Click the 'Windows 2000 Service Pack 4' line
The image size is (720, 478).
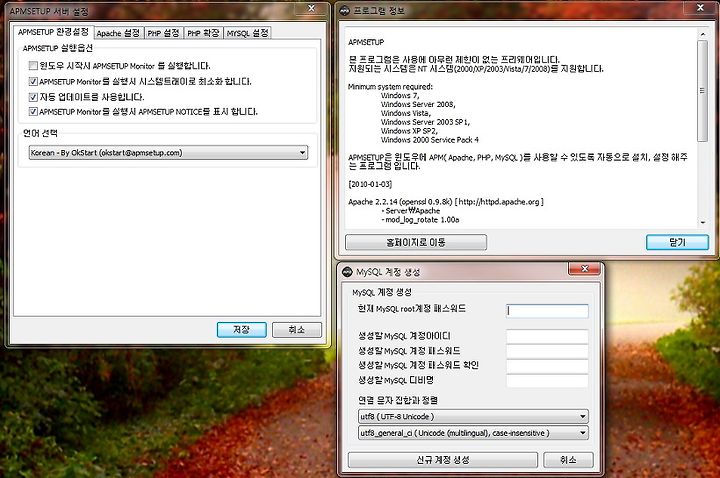[429, 140]
